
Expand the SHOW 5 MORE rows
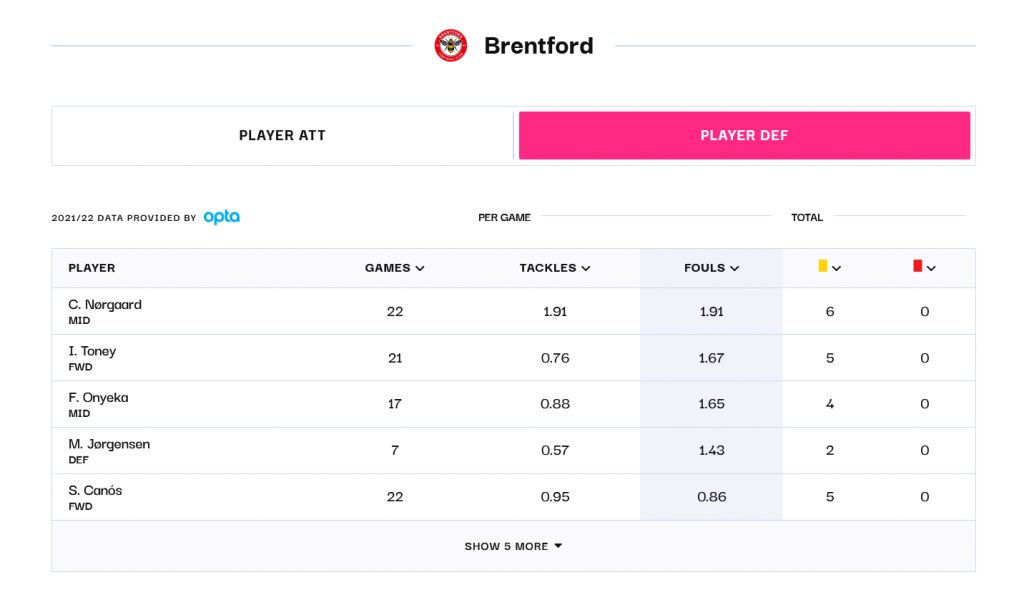[513, 546]
